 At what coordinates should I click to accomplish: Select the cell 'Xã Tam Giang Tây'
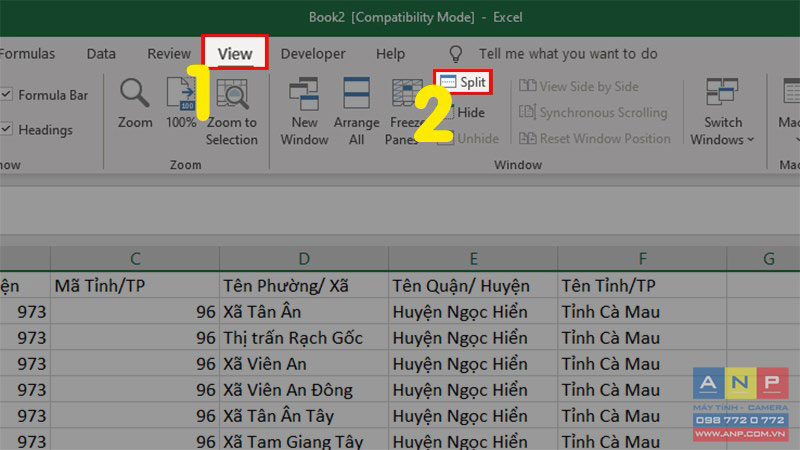(x=304, y=440)
